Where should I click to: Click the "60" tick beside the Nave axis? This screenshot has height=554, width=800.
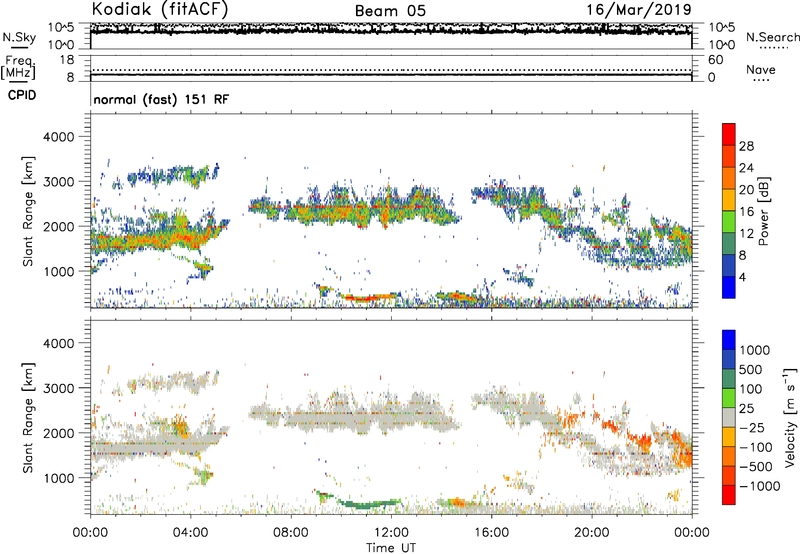716,60
